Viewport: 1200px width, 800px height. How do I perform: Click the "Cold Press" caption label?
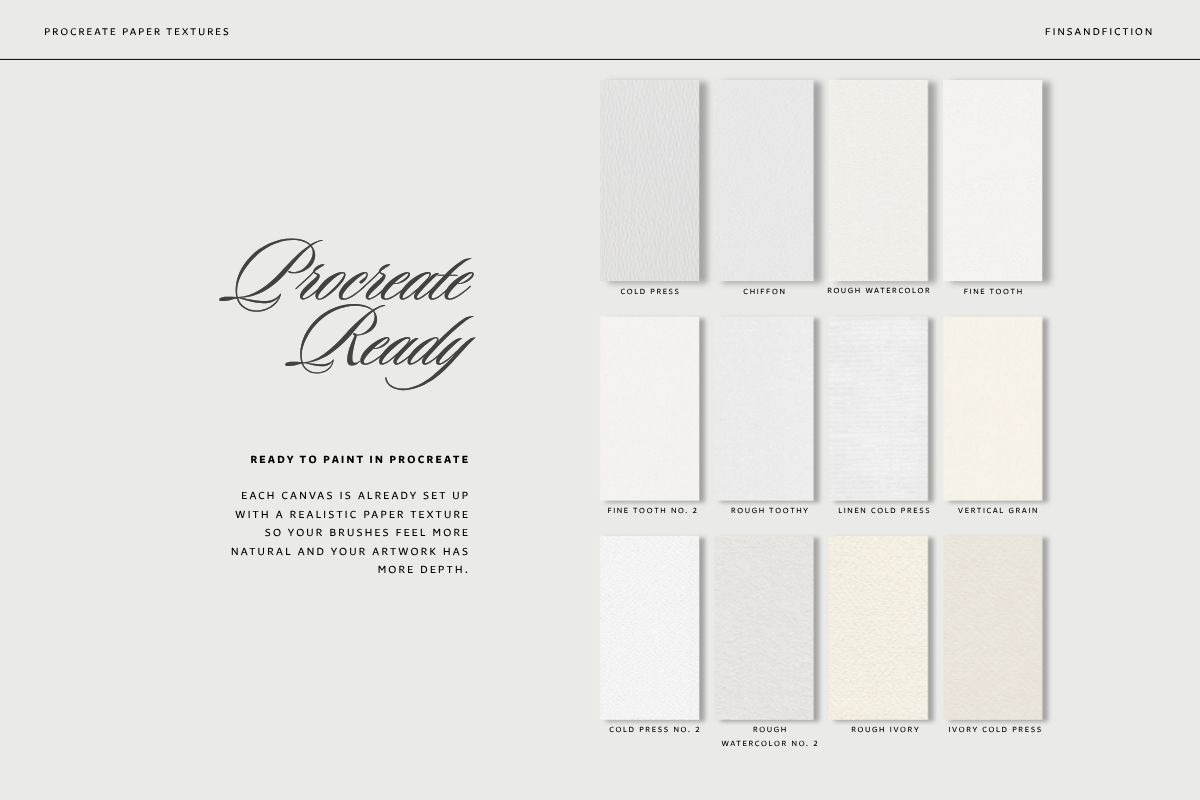tap(650, 292)
